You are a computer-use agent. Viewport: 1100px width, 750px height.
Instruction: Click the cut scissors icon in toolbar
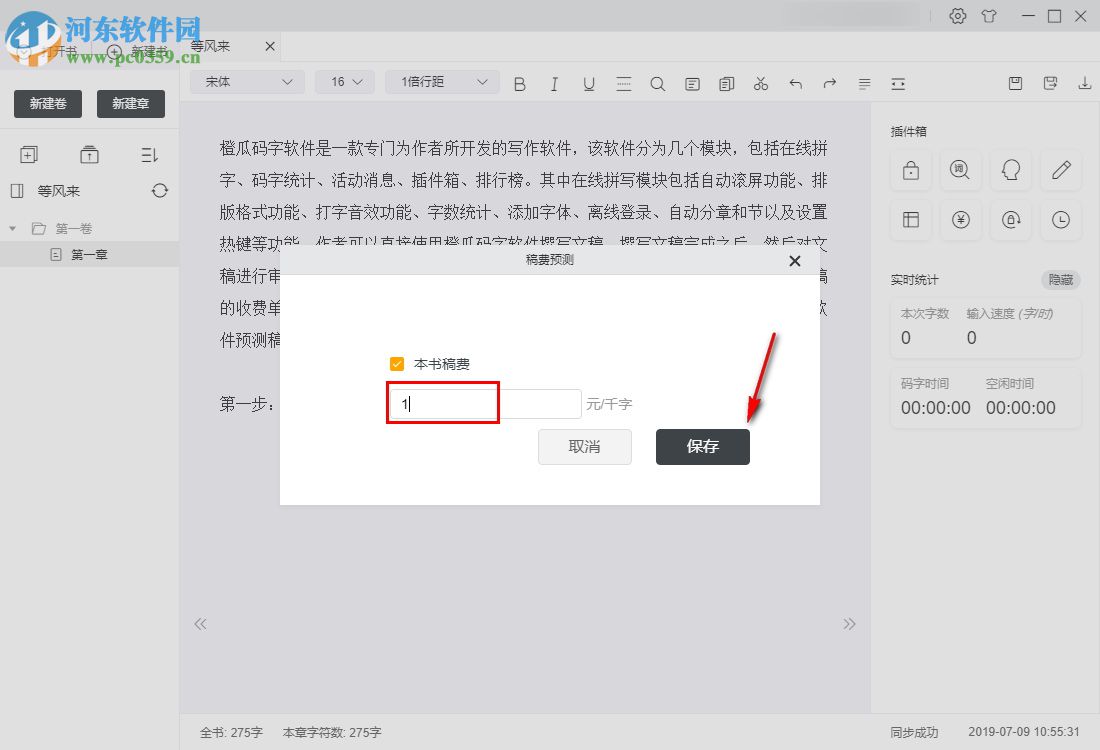(x=760, y=83)
